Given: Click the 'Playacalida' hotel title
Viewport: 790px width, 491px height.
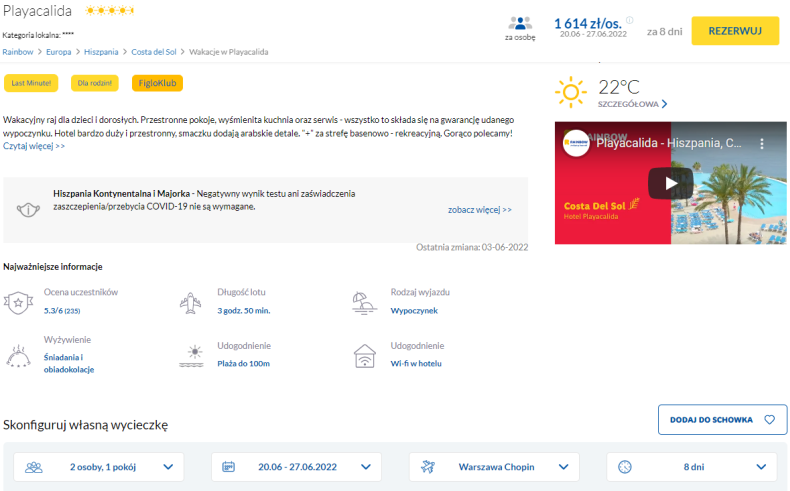Looking at the screenshot, I should pos(37,11).
